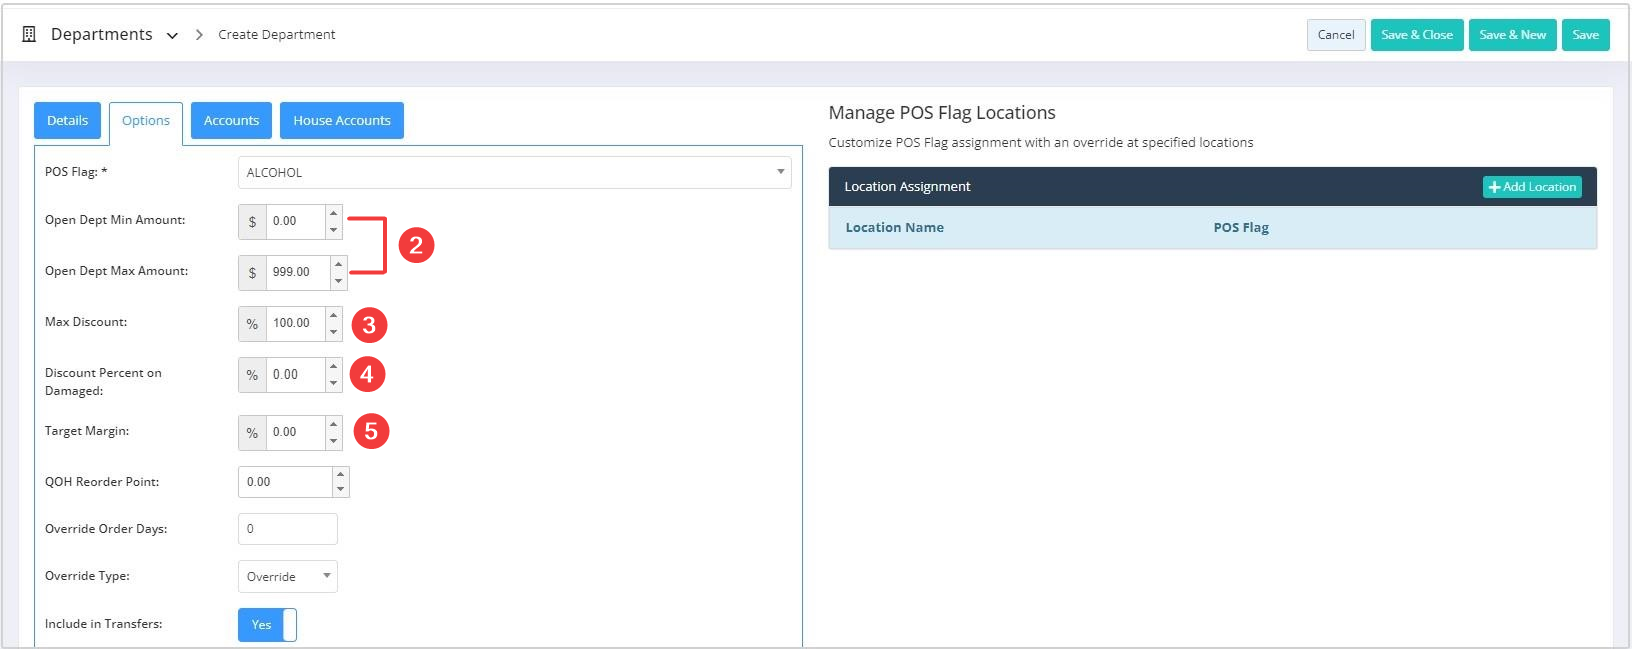This screenshot has width=1632, height=649.
Task: Increase the Target Margin percent
Action: (334, 424)
